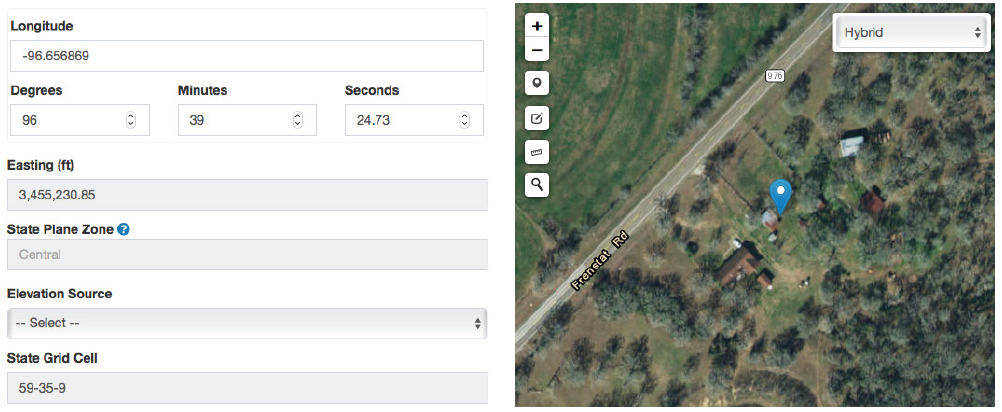Screen dimensions: 1002x412
Task: Click the blue location pin on map
Action: tap(780, 195)
